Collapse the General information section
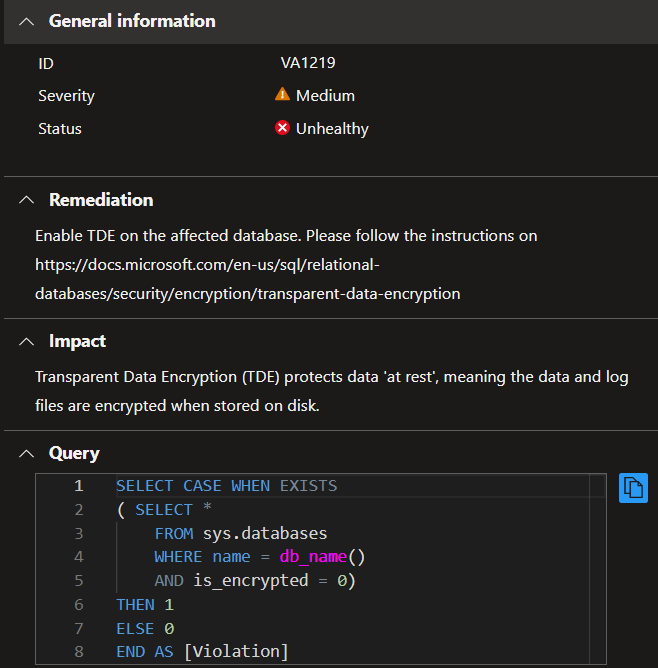Viewport: 658px width, 668px height. click(26, 21)
